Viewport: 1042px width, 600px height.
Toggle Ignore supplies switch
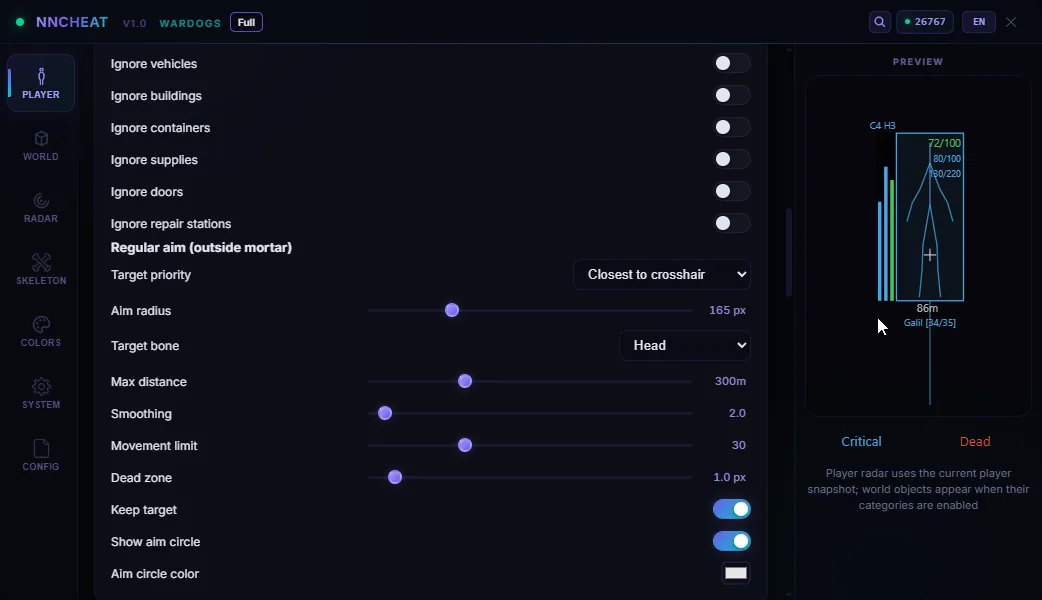coord(731,159)
